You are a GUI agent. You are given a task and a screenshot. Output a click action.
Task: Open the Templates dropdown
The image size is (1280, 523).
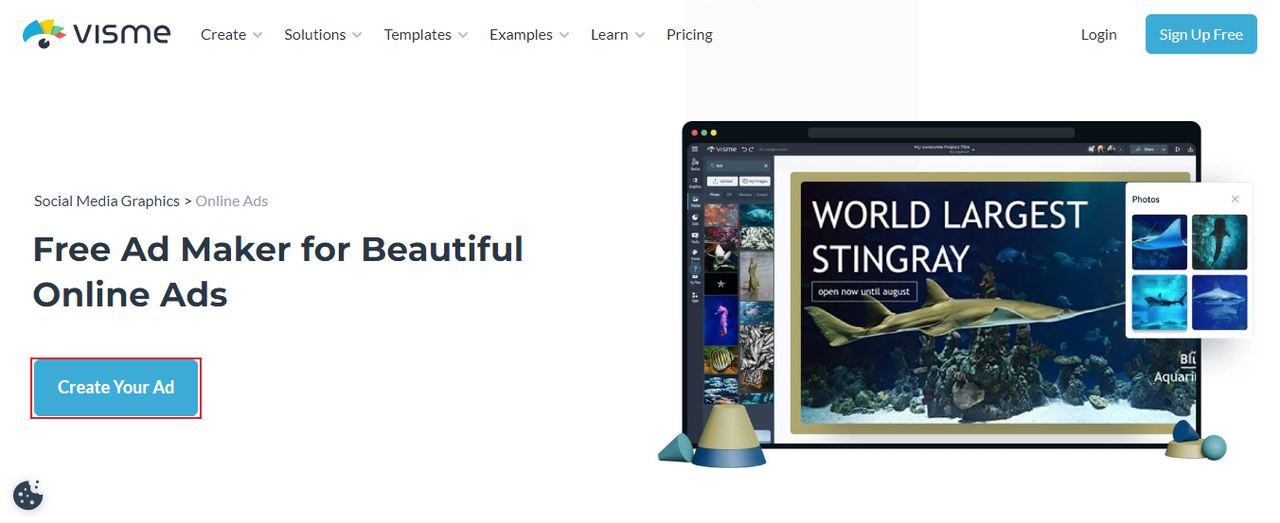pos(426,34)
